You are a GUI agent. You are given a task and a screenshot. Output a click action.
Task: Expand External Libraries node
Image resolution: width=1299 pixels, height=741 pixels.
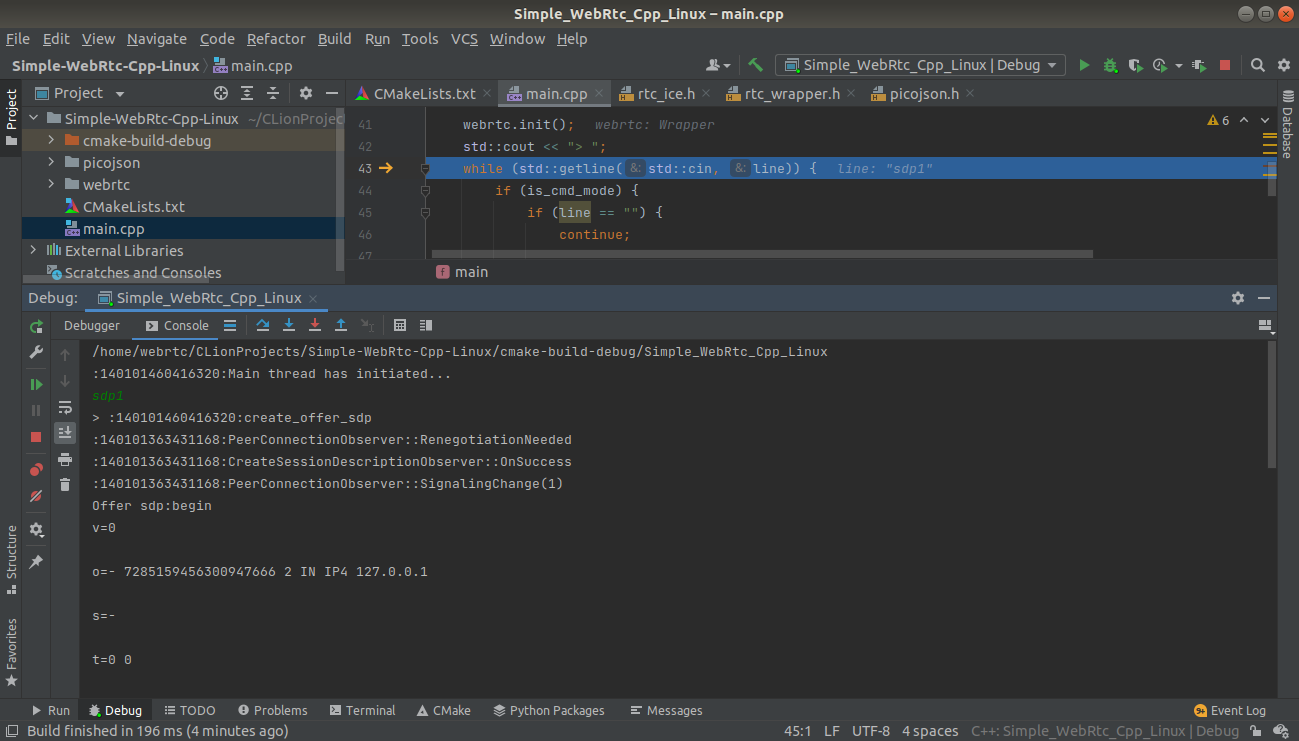33,251
